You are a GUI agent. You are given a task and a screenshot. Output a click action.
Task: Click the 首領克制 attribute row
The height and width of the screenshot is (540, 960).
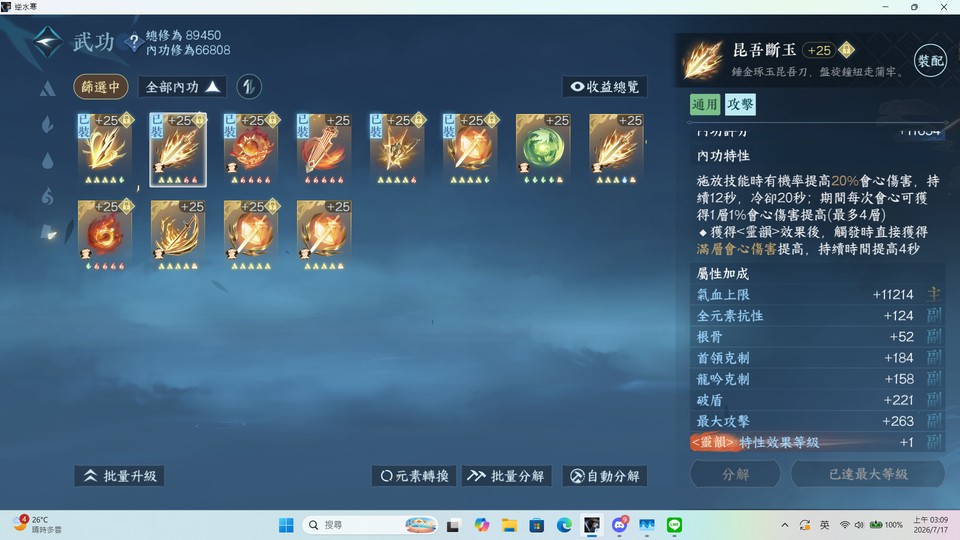(817, 358)
